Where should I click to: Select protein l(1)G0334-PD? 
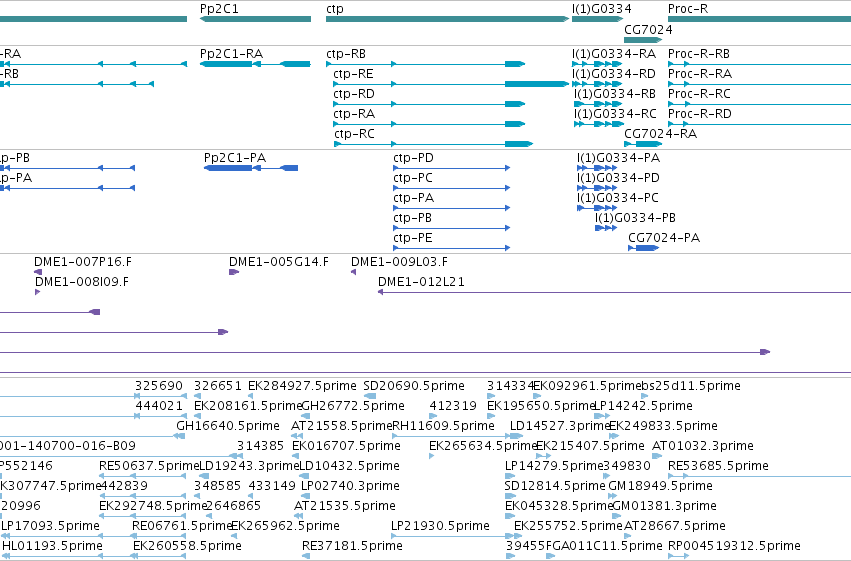[x=619, y=178]
